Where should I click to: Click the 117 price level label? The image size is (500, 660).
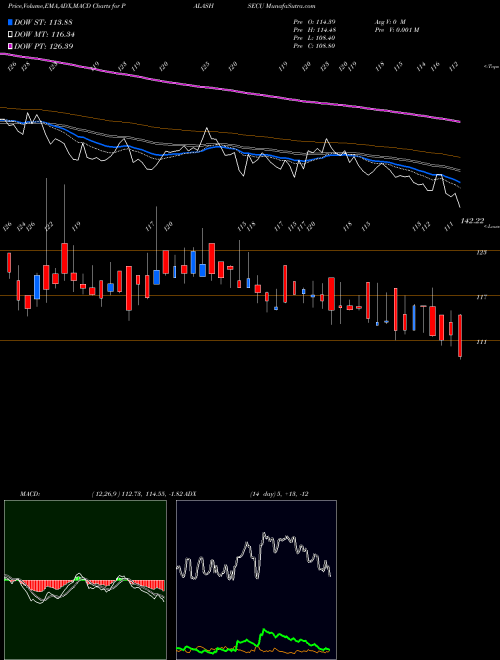tap(481, 297)
